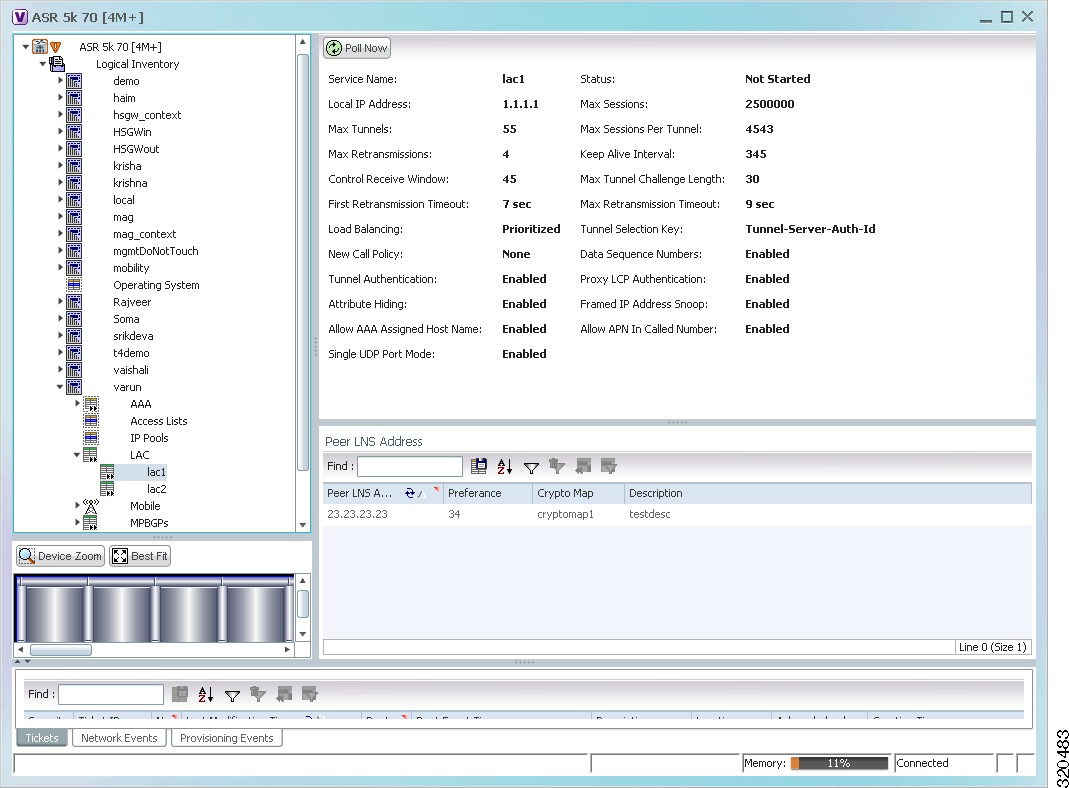Sort by the Crypto Map column header
This screenshot has height=788, width=1069.
pos(578,493)
